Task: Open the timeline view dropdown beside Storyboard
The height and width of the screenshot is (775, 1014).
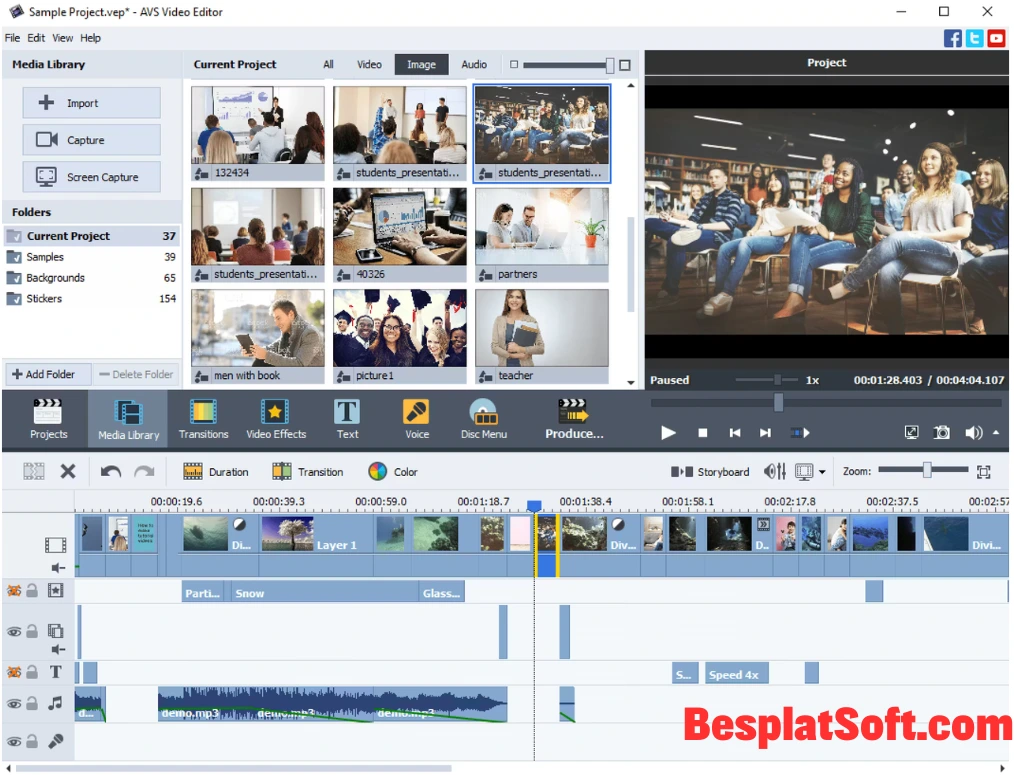Action: 820,471
